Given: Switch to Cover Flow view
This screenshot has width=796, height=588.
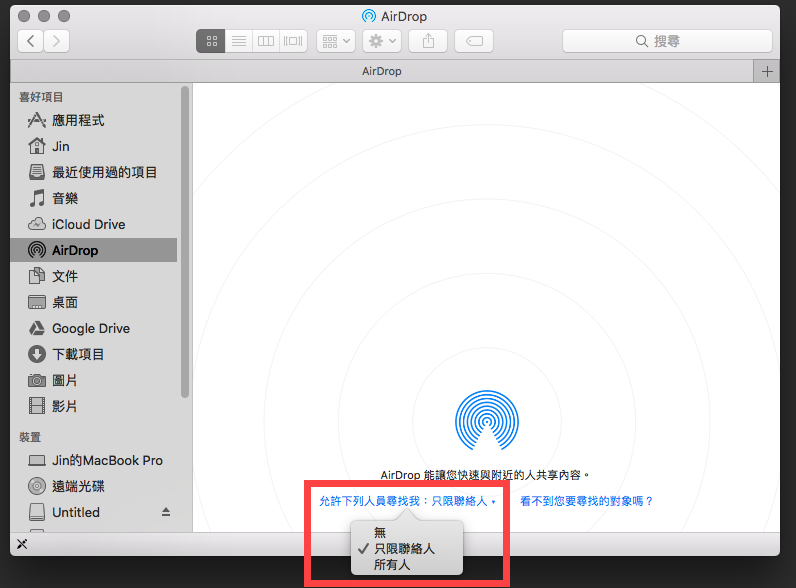Looking at the screenshot, I should coord(293,41).
